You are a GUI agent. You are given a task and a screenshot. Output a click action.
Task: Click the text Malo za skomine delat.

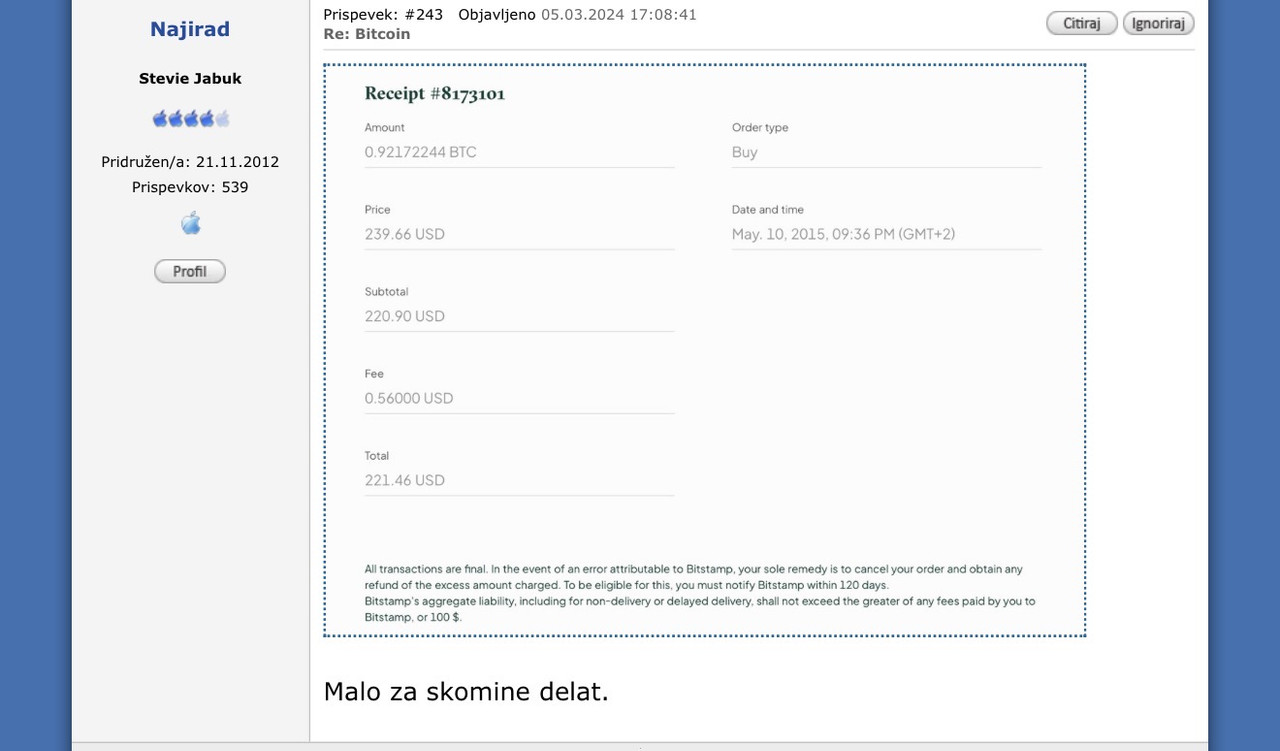466,691
